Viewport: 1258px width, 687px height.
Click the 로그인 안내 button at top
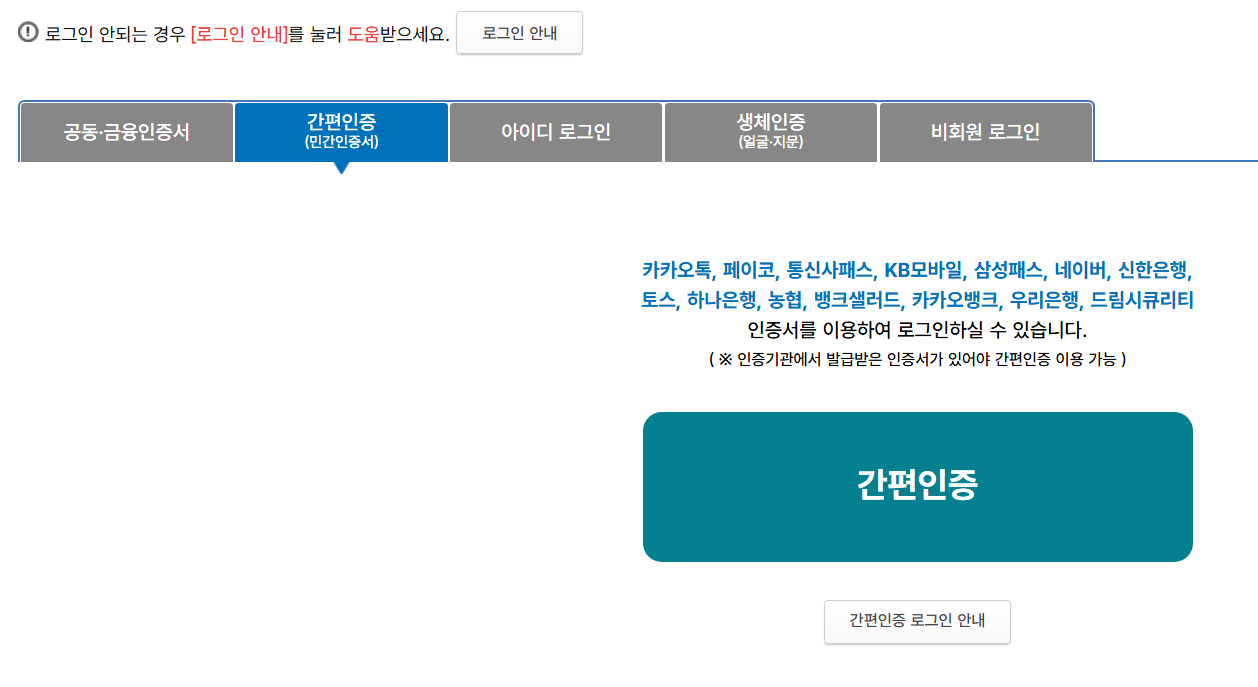519,33
